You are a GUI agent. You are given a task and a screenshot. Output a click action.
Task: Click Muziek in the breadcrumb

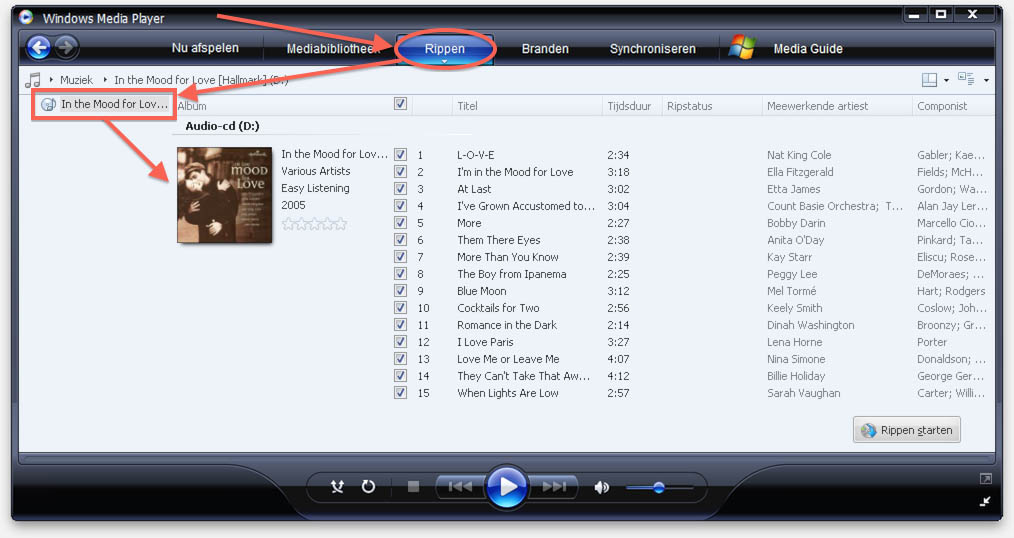click(76, 80)
